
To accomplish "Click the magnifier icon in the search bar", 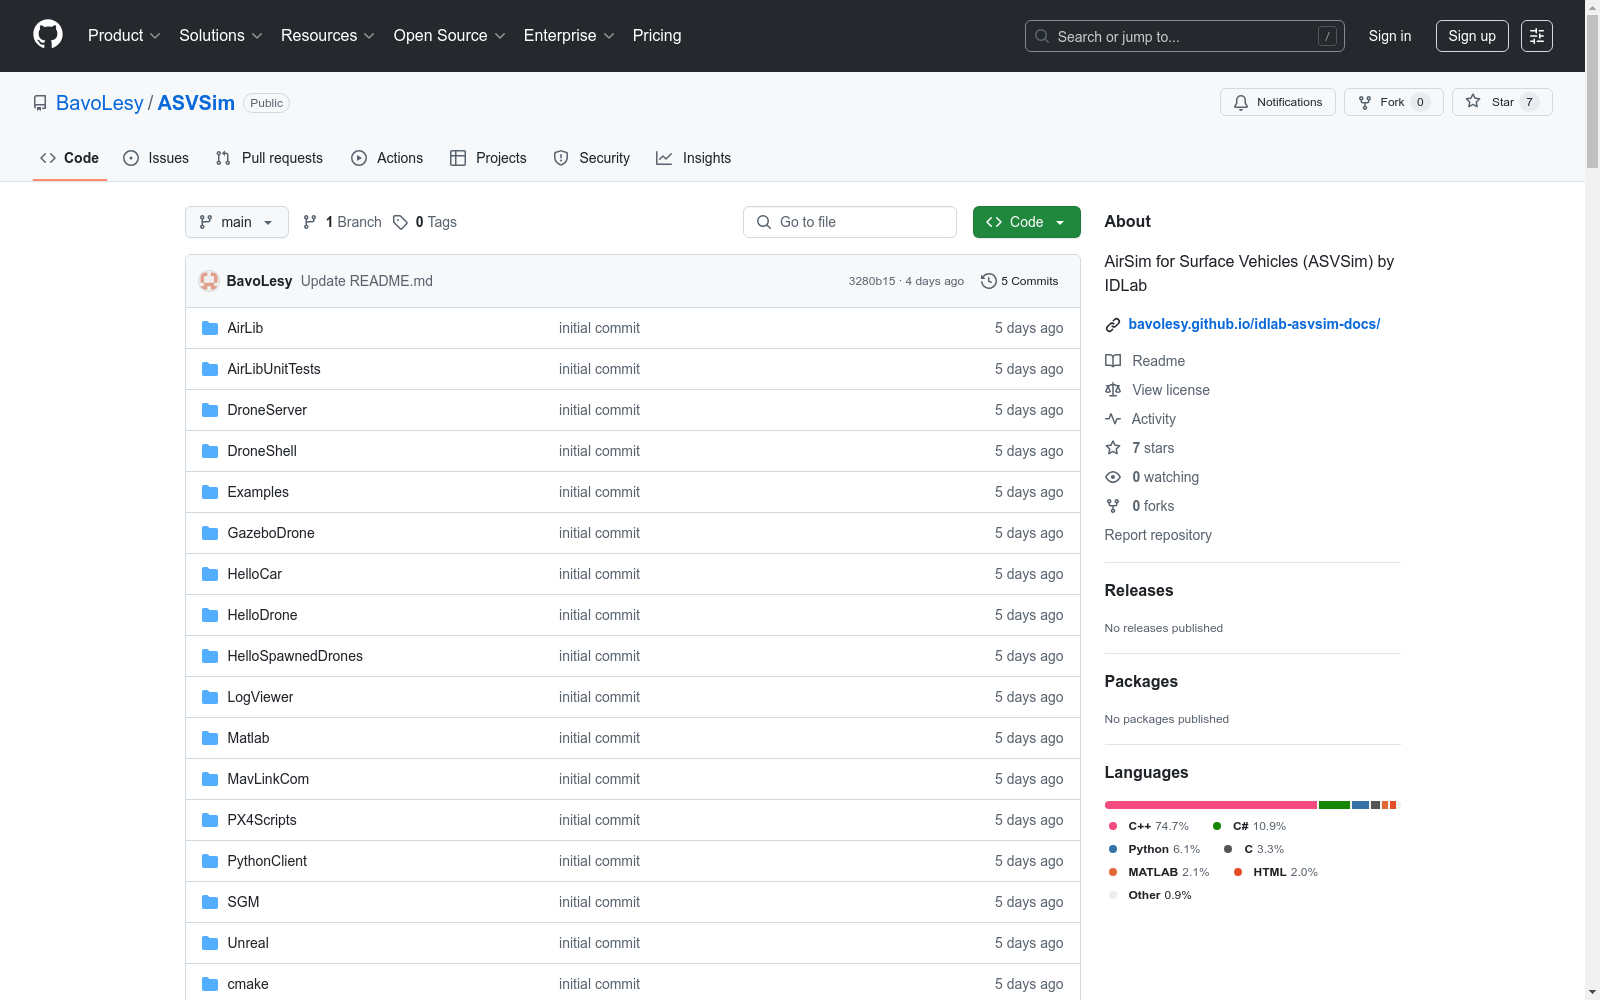I will pos(1042,36).
